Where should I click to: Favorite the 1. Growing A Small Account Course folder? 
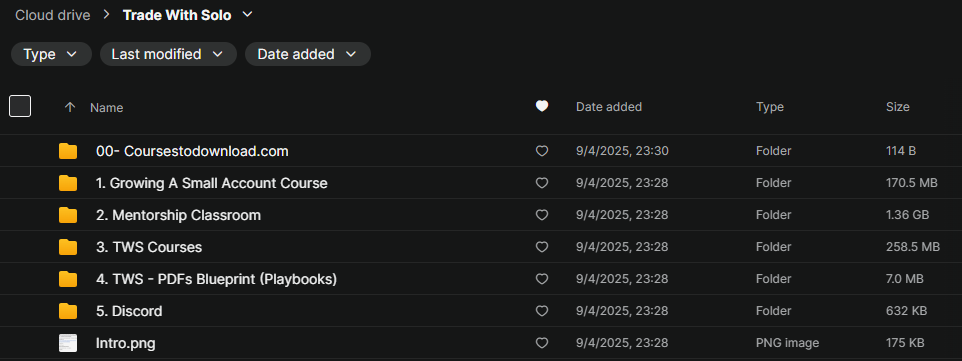(542, 183)
